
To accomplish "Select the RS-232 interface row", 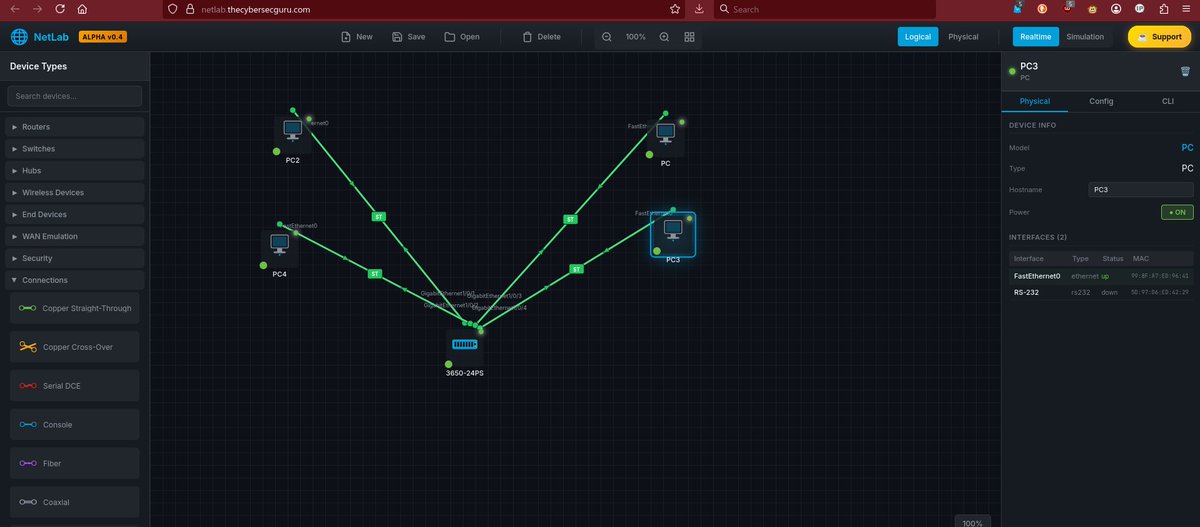I will pos(1101,292).
